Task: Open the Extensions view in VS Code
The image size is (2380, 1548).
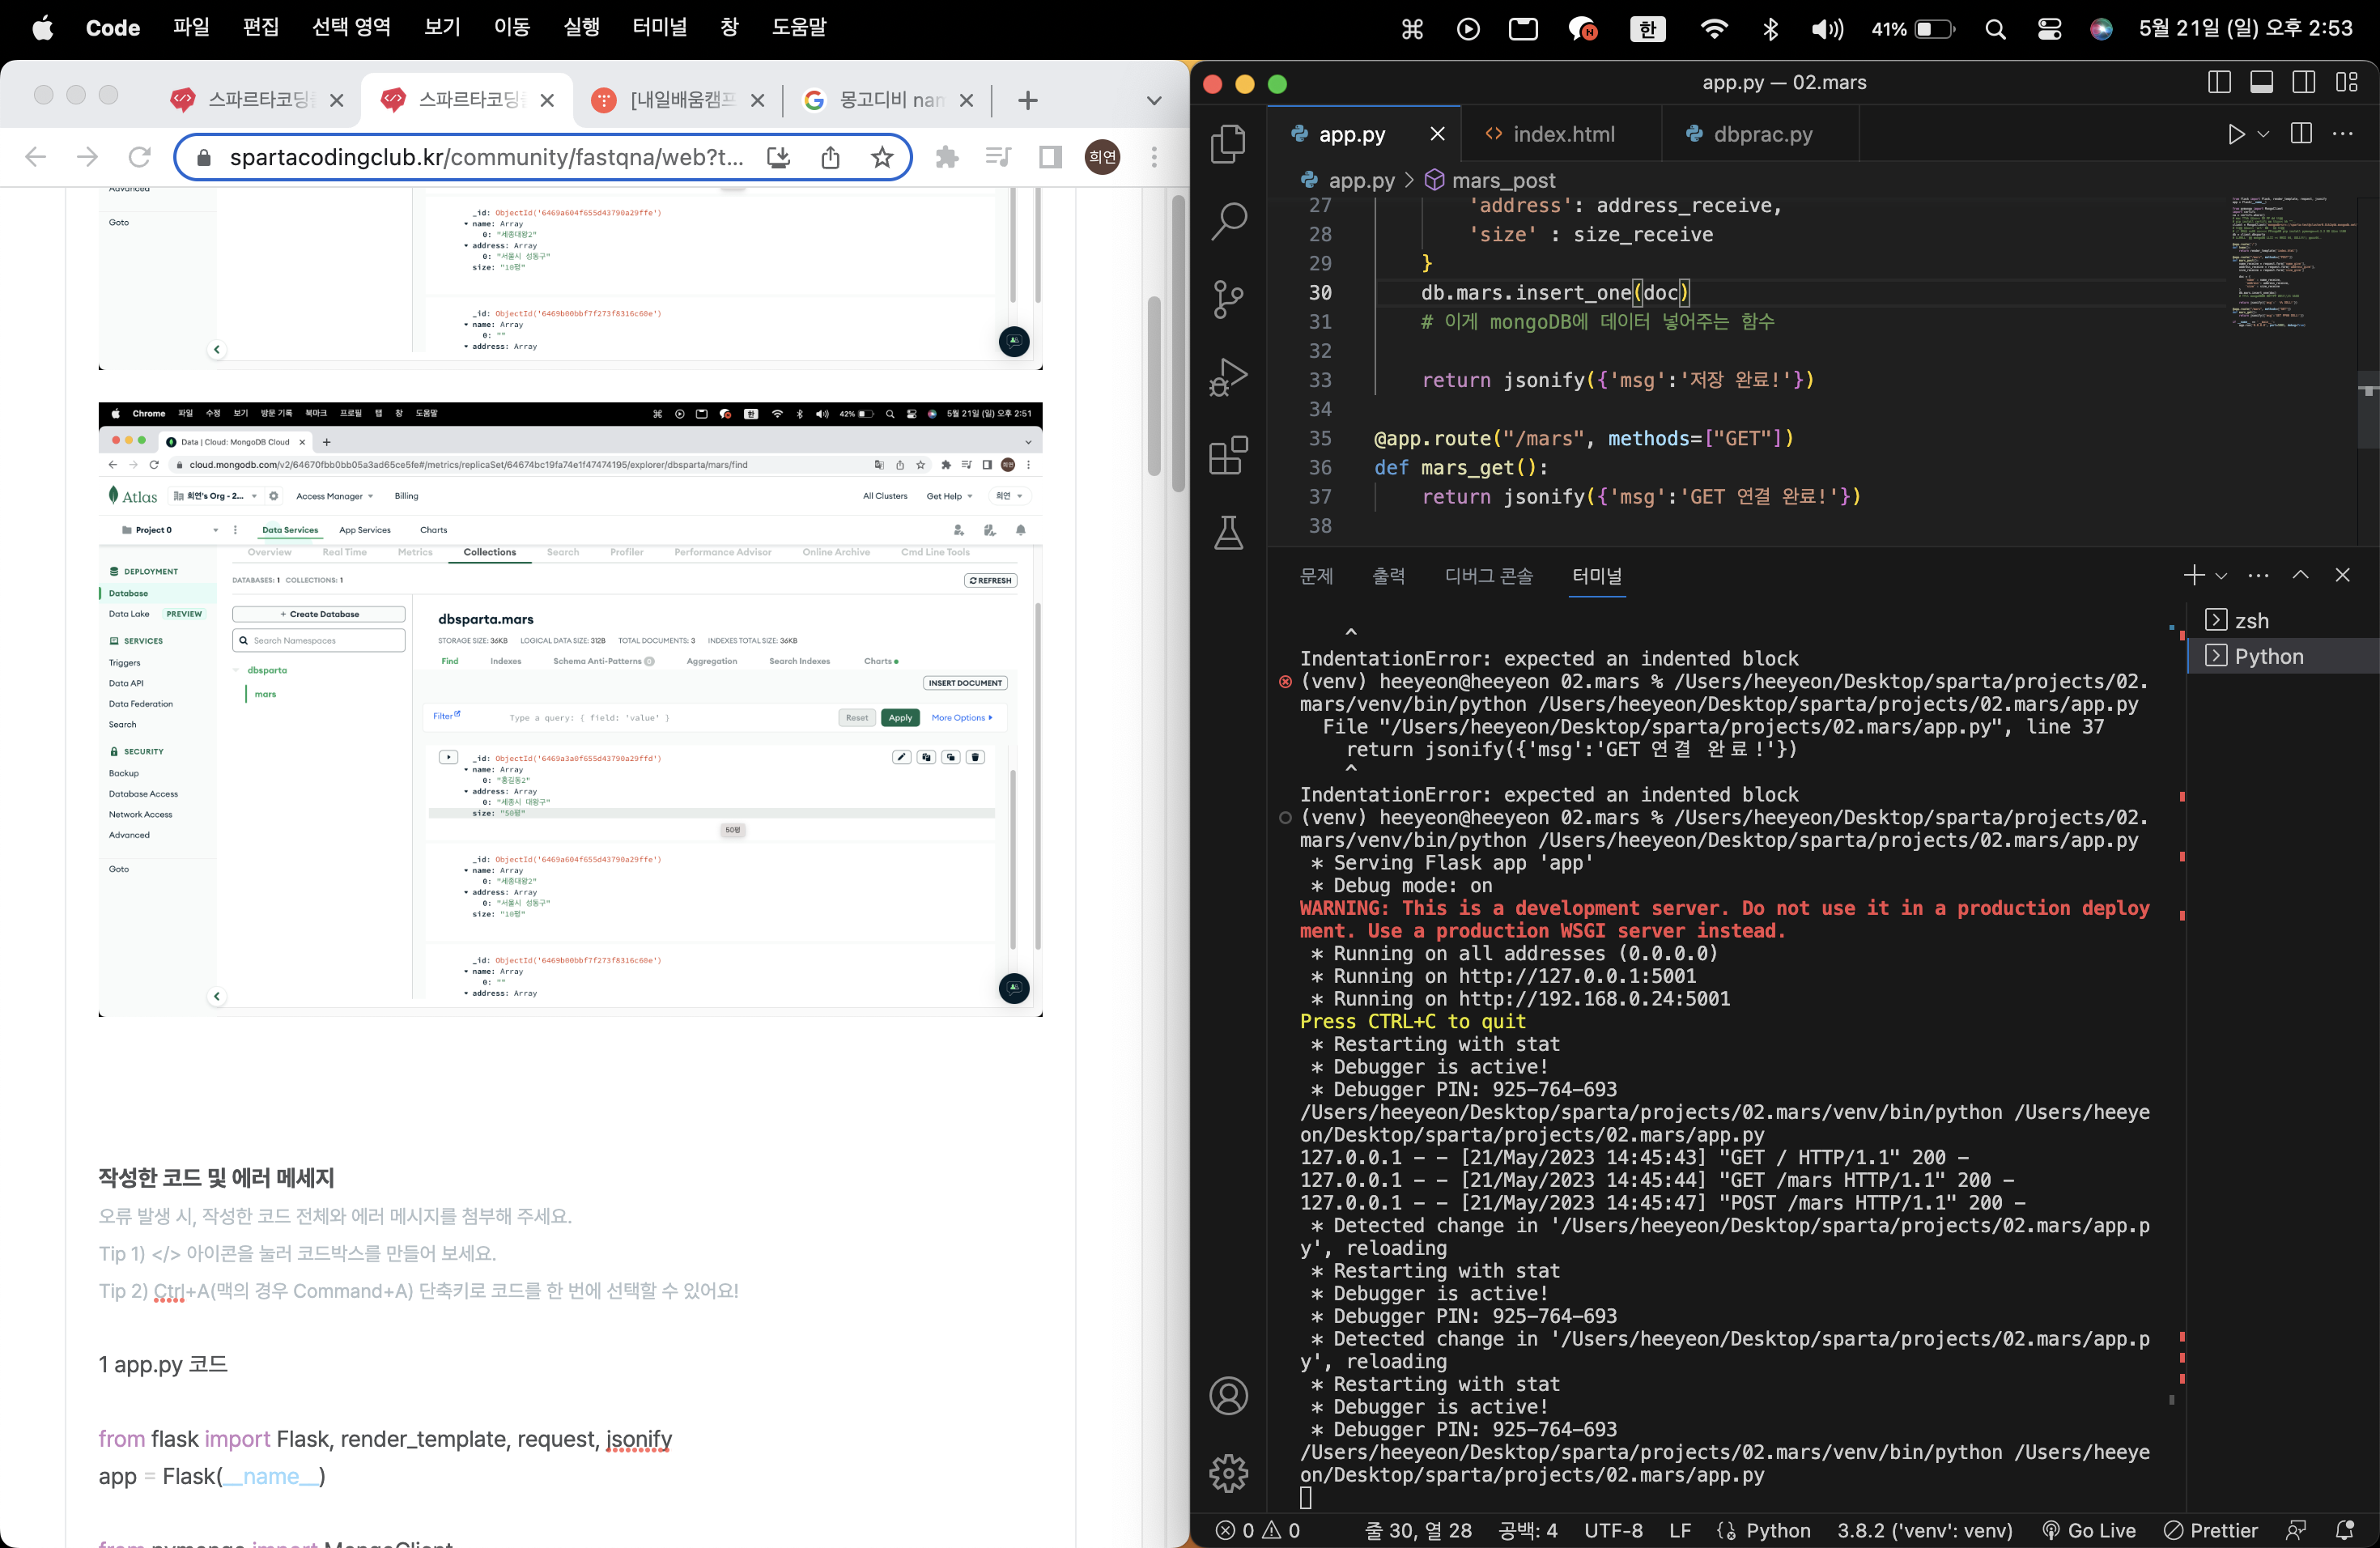Action: pyautogui.click(x=1228, y=455)
